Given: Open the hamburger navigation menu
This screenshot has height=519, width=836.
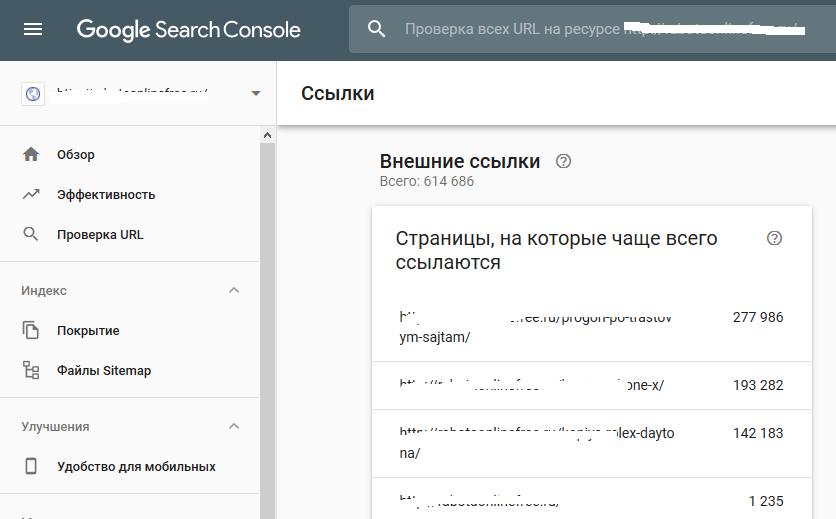Looking at the screenshot, I should tap(33, 29).
